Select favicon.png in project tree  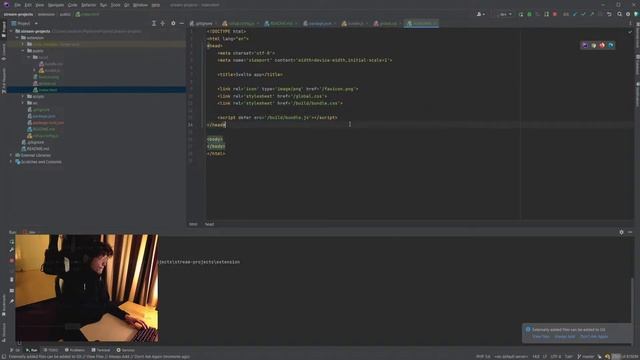coord(49,77)
